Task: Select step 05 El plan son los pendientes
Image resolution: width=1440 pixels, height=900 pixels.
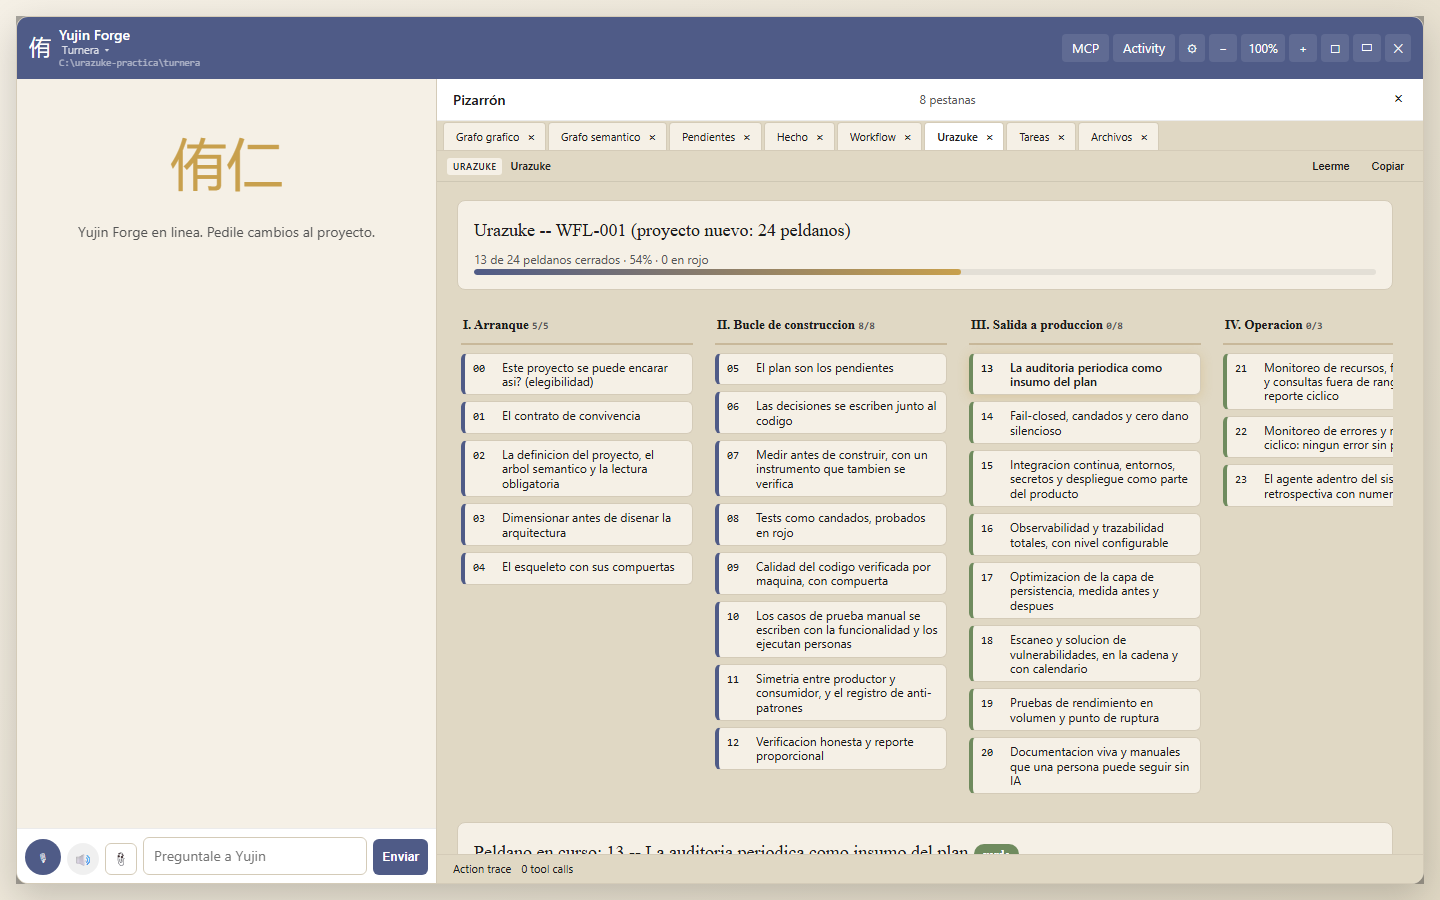Action: (x=831, y=369)
